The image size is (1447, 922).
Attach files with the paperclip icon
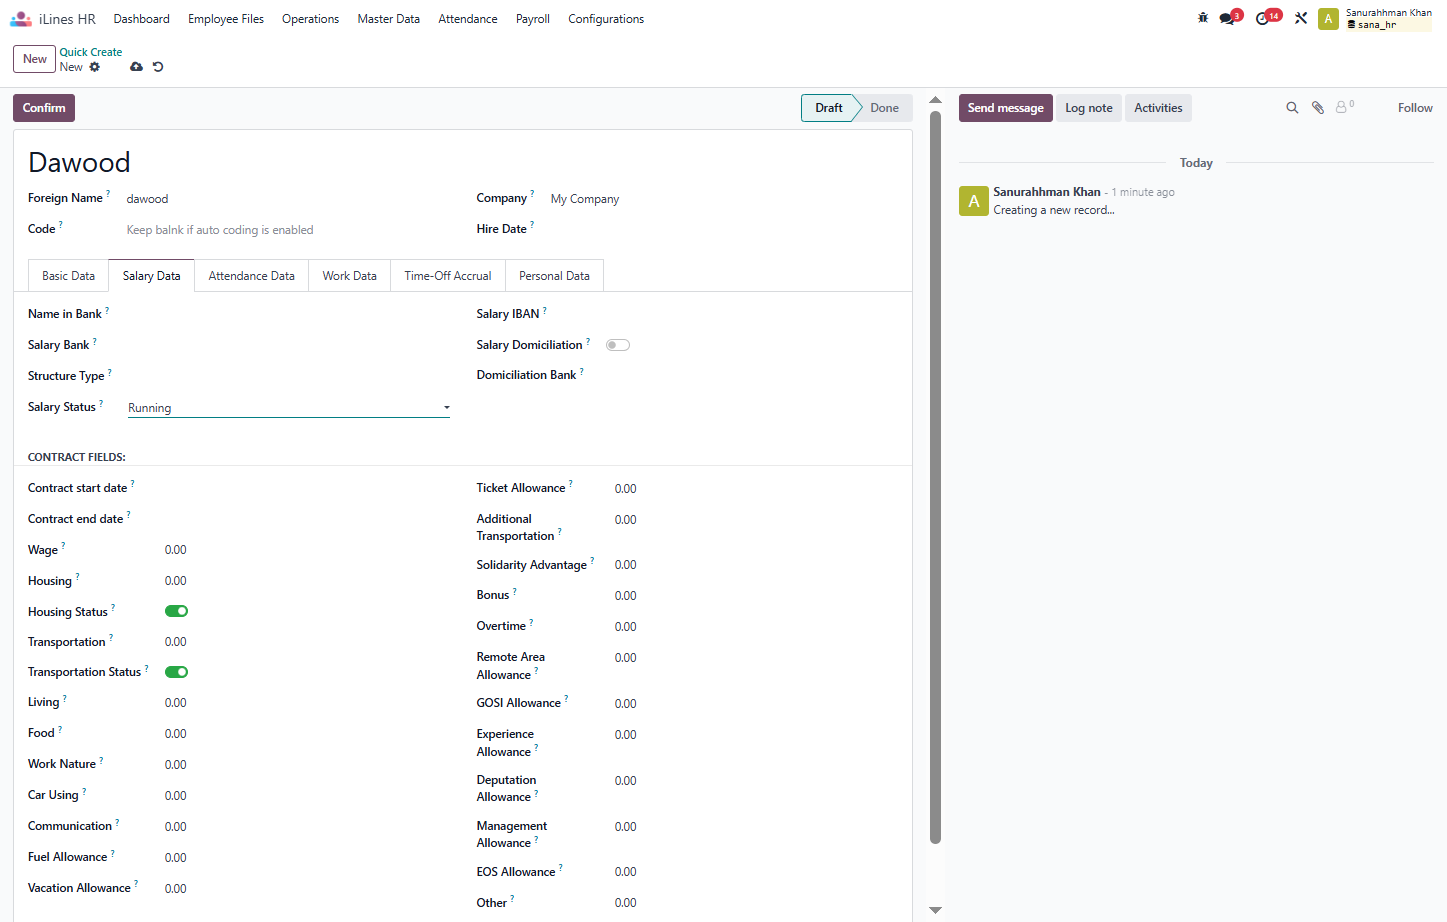tap(1318, 108)
